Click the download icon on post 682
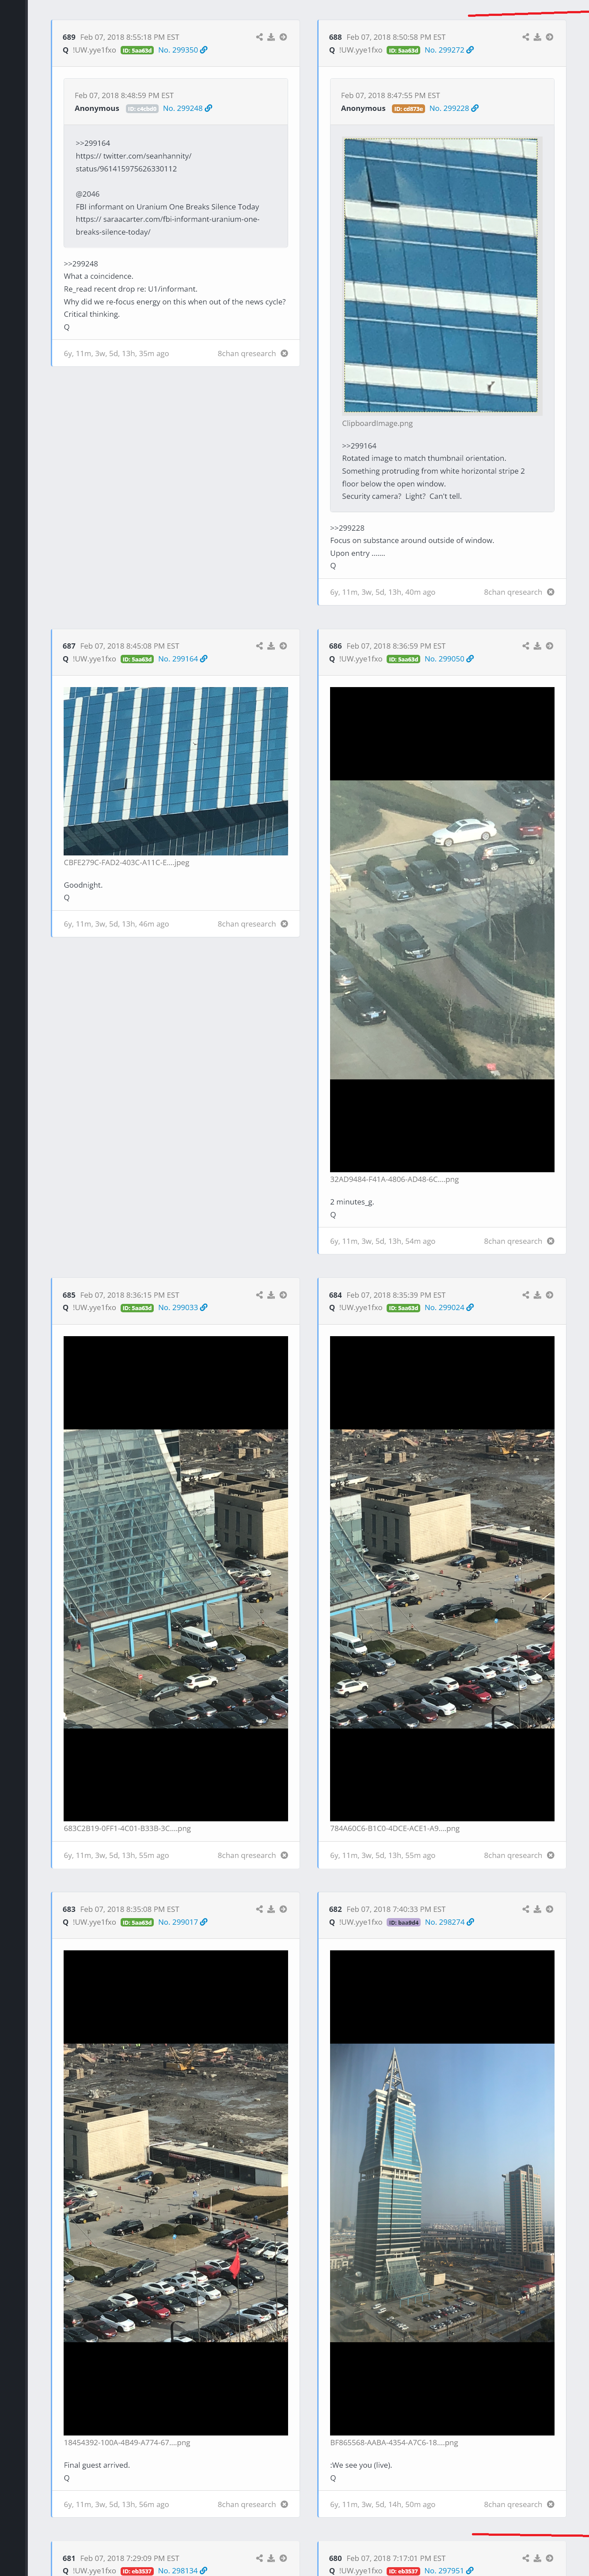The width and height of the screenshot is (589, 2576). point(537,1909)
